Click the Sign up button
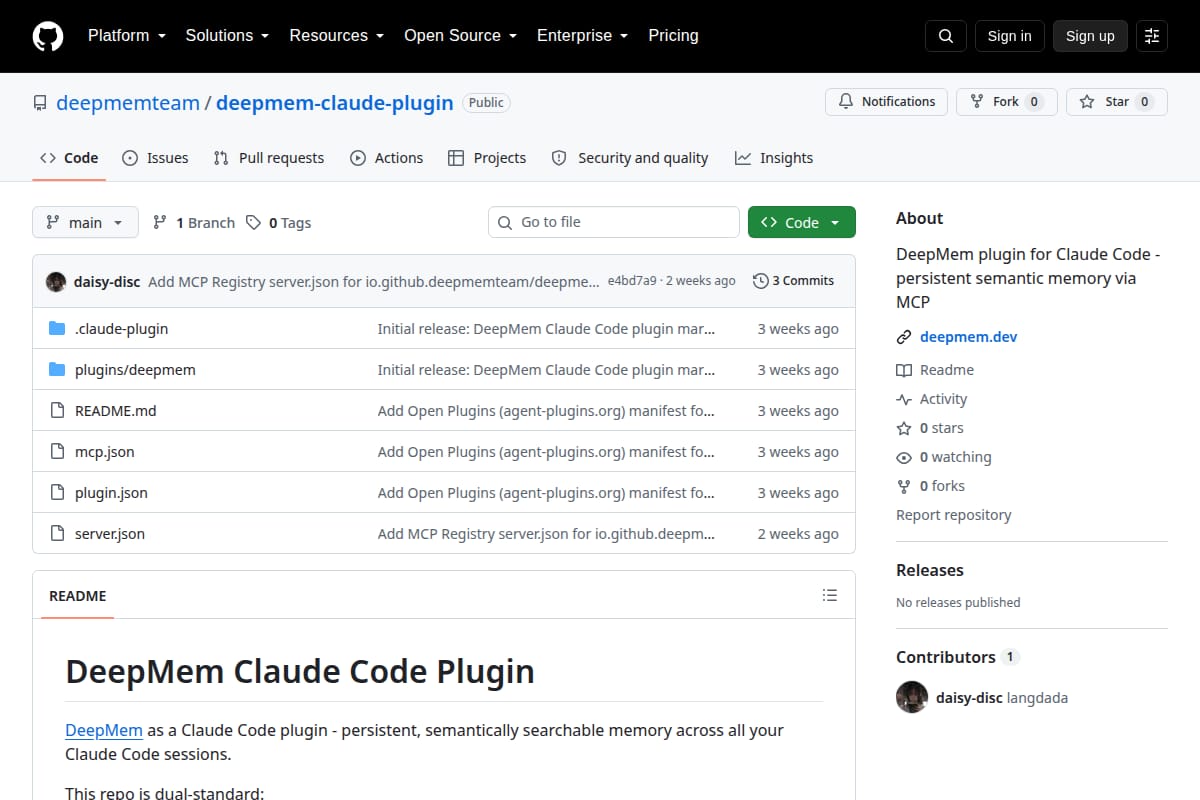 (x=1090, y=36)
